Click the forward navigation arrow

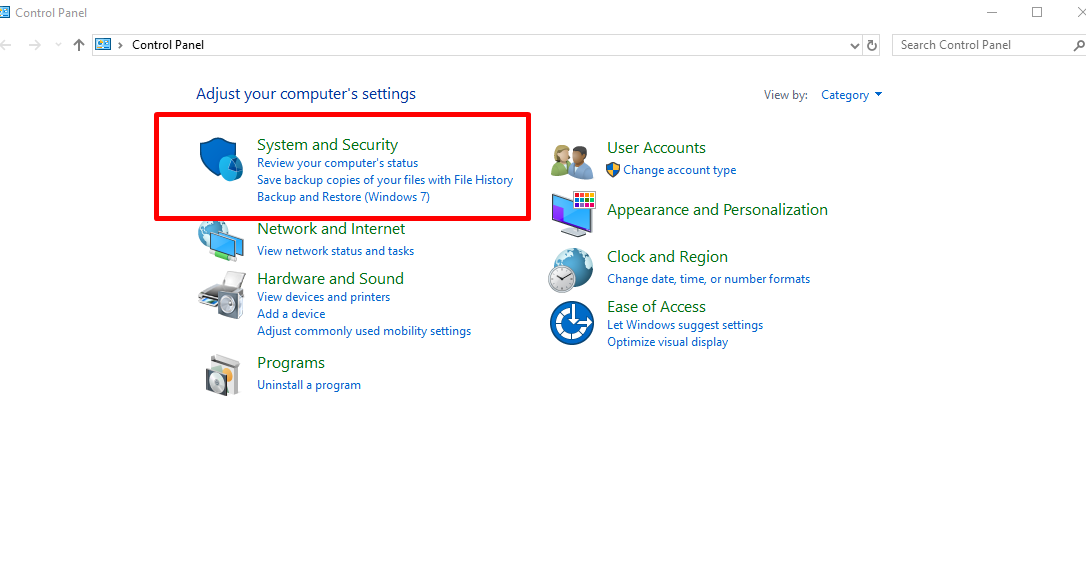point(34,45)
